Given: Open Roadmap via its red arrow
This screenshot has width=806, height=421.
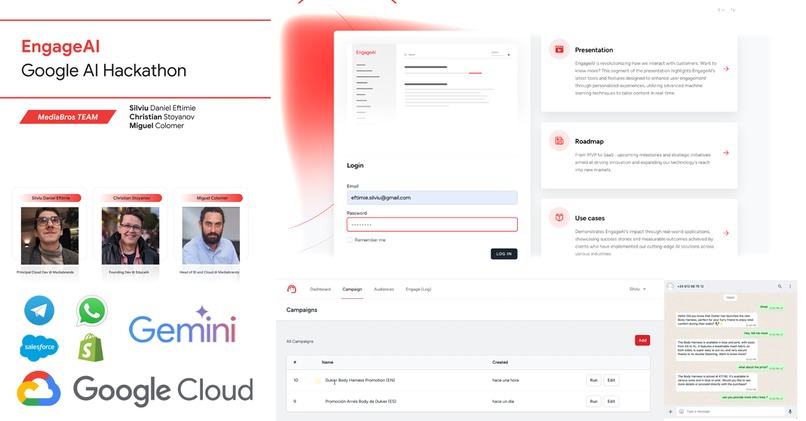Looking at the screenshot, I should coord(726,153).
